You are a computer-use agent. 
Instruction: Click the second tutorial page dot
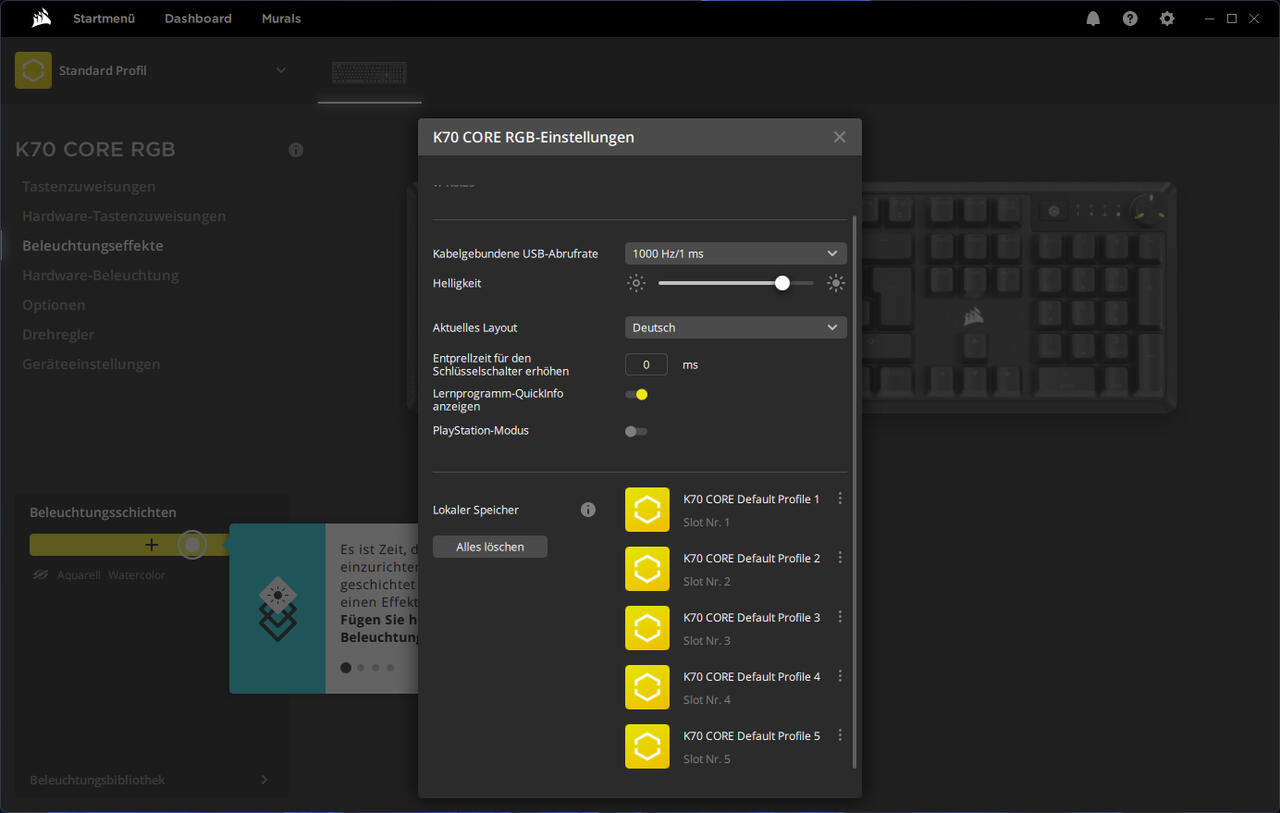pos(361,667)
